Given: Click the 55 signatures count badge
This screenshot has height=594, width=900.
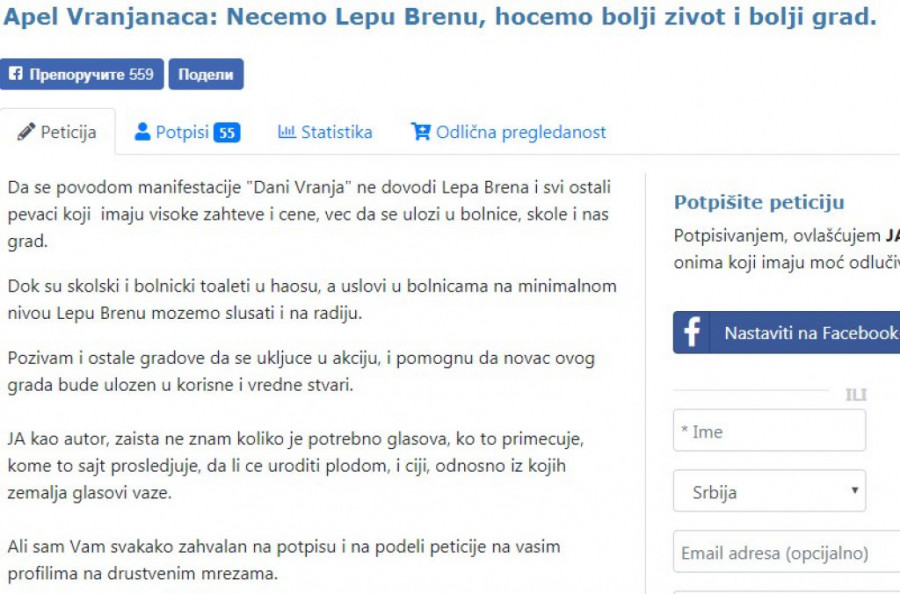Looking at the screenshot, I should [227, 132].
